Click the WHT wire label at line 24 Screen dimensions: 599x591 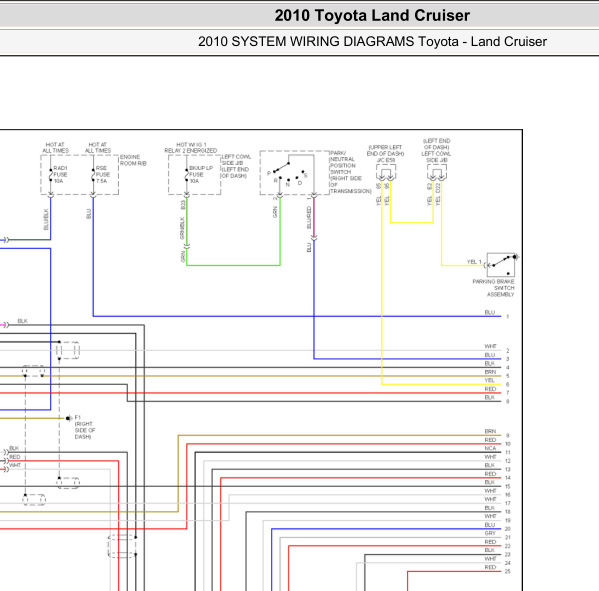pyautogui.click(x=491, y=559)
